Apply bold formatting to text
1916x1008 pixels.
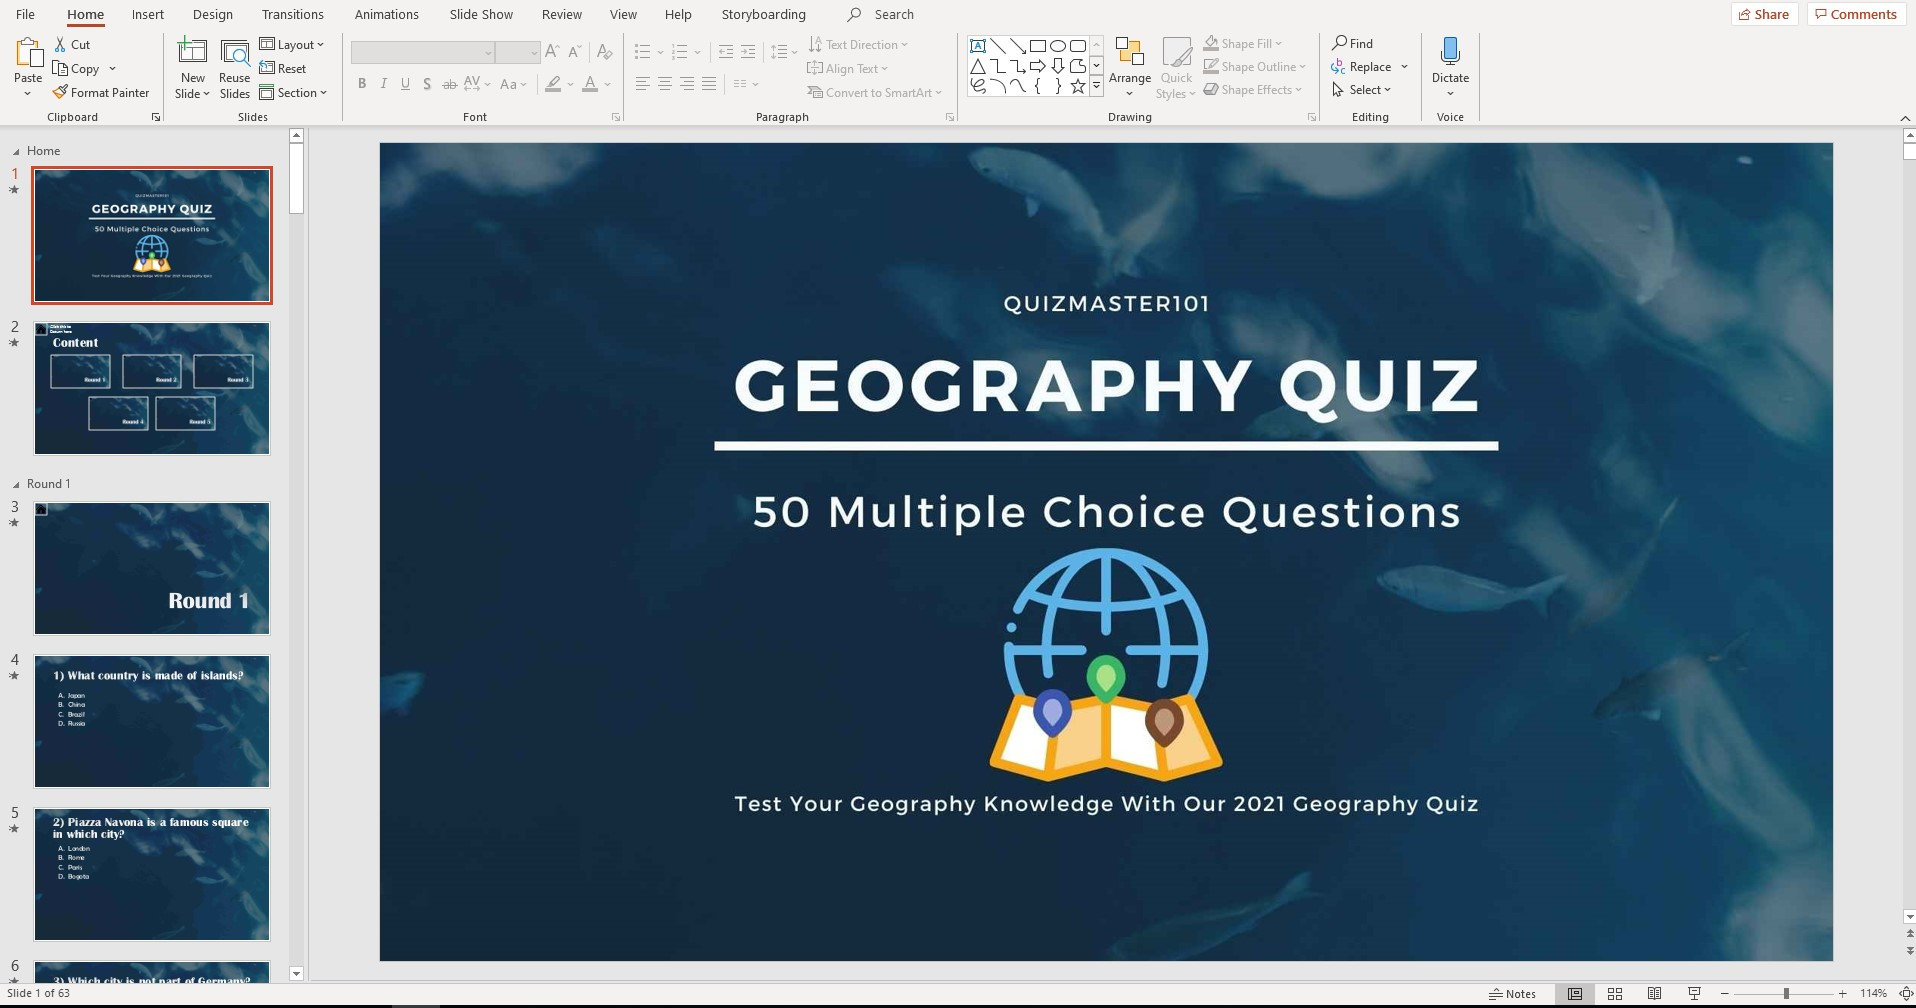tap(362, 84)
